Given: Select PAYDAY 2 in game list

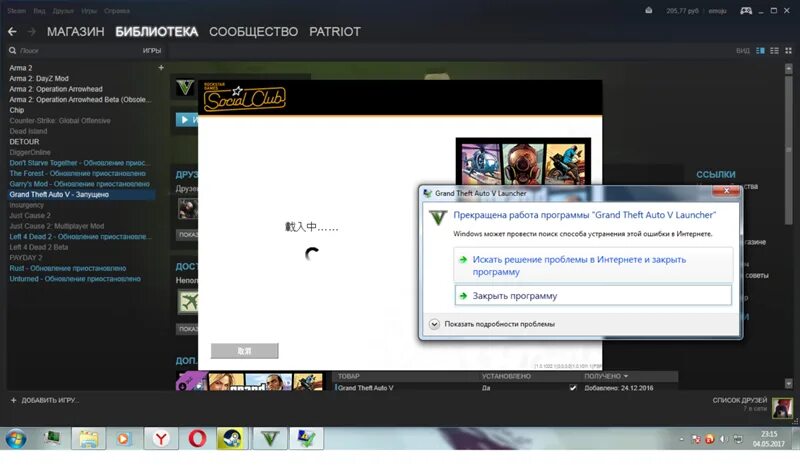Looking at the screenshot, I should click(26, 258).
